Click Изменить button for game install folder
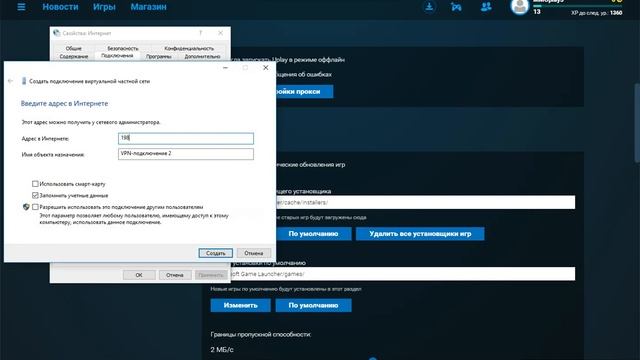Screen dimensions: 640x360 pyautogui.click(x=240, y=305)
